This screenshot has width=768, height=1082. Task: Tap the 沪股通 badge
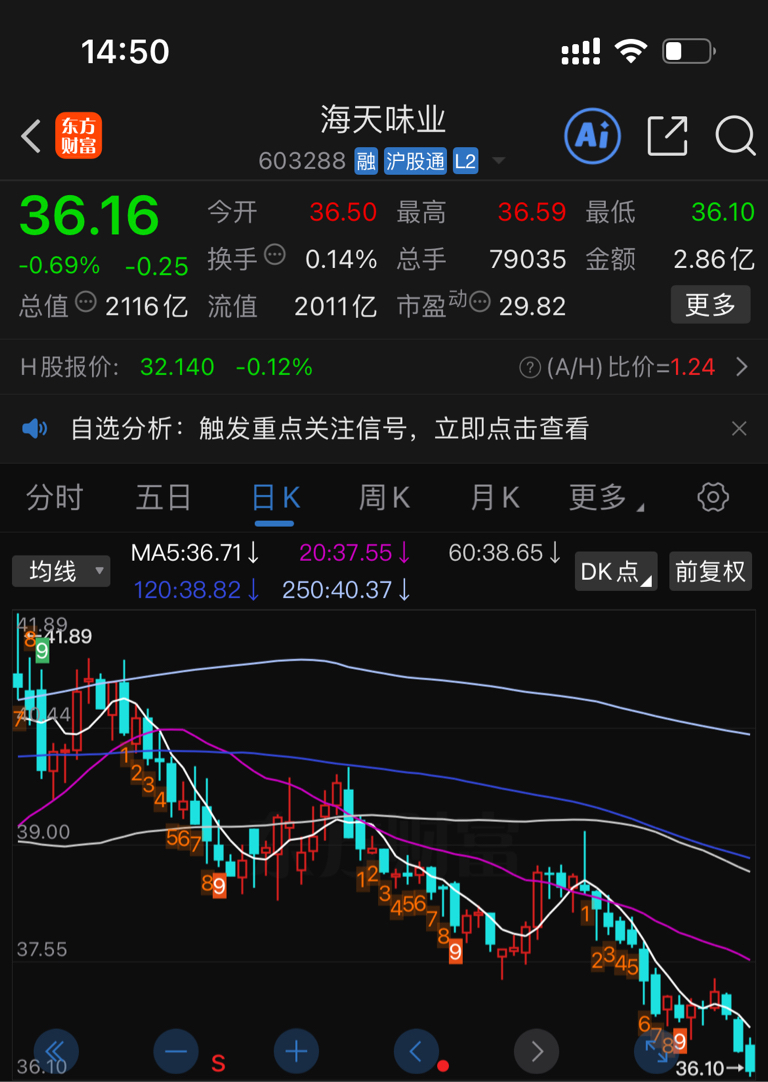point(415,161)
